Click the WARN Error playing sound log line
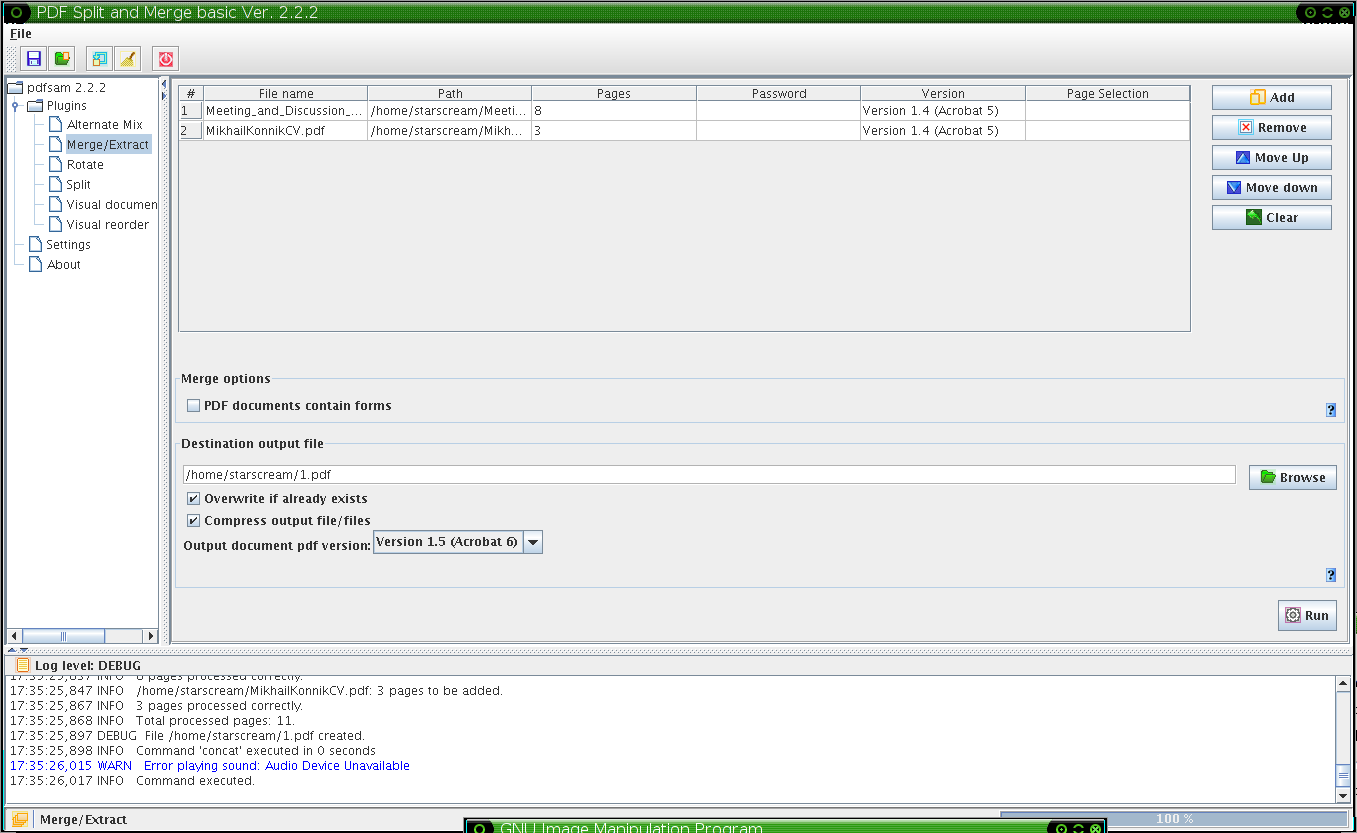 210,766
